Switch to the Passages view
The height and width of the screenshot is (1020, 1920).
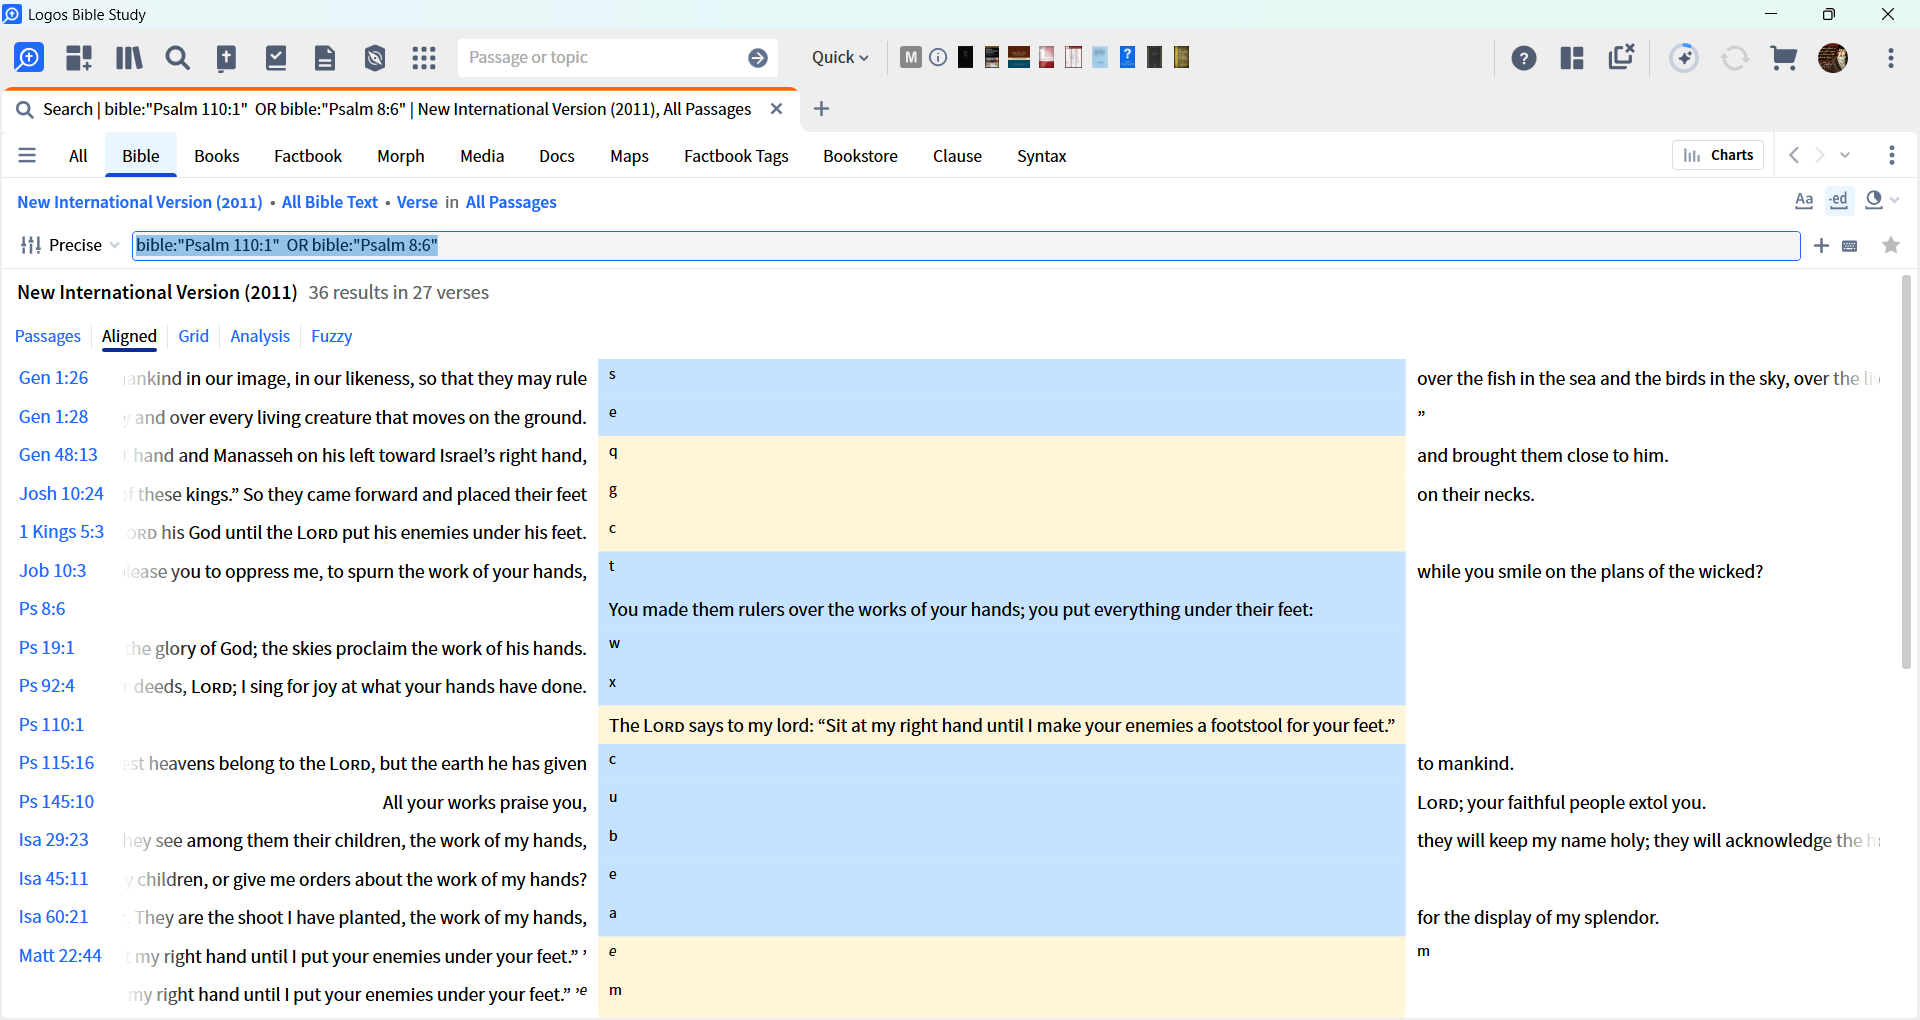pos(48,336)
